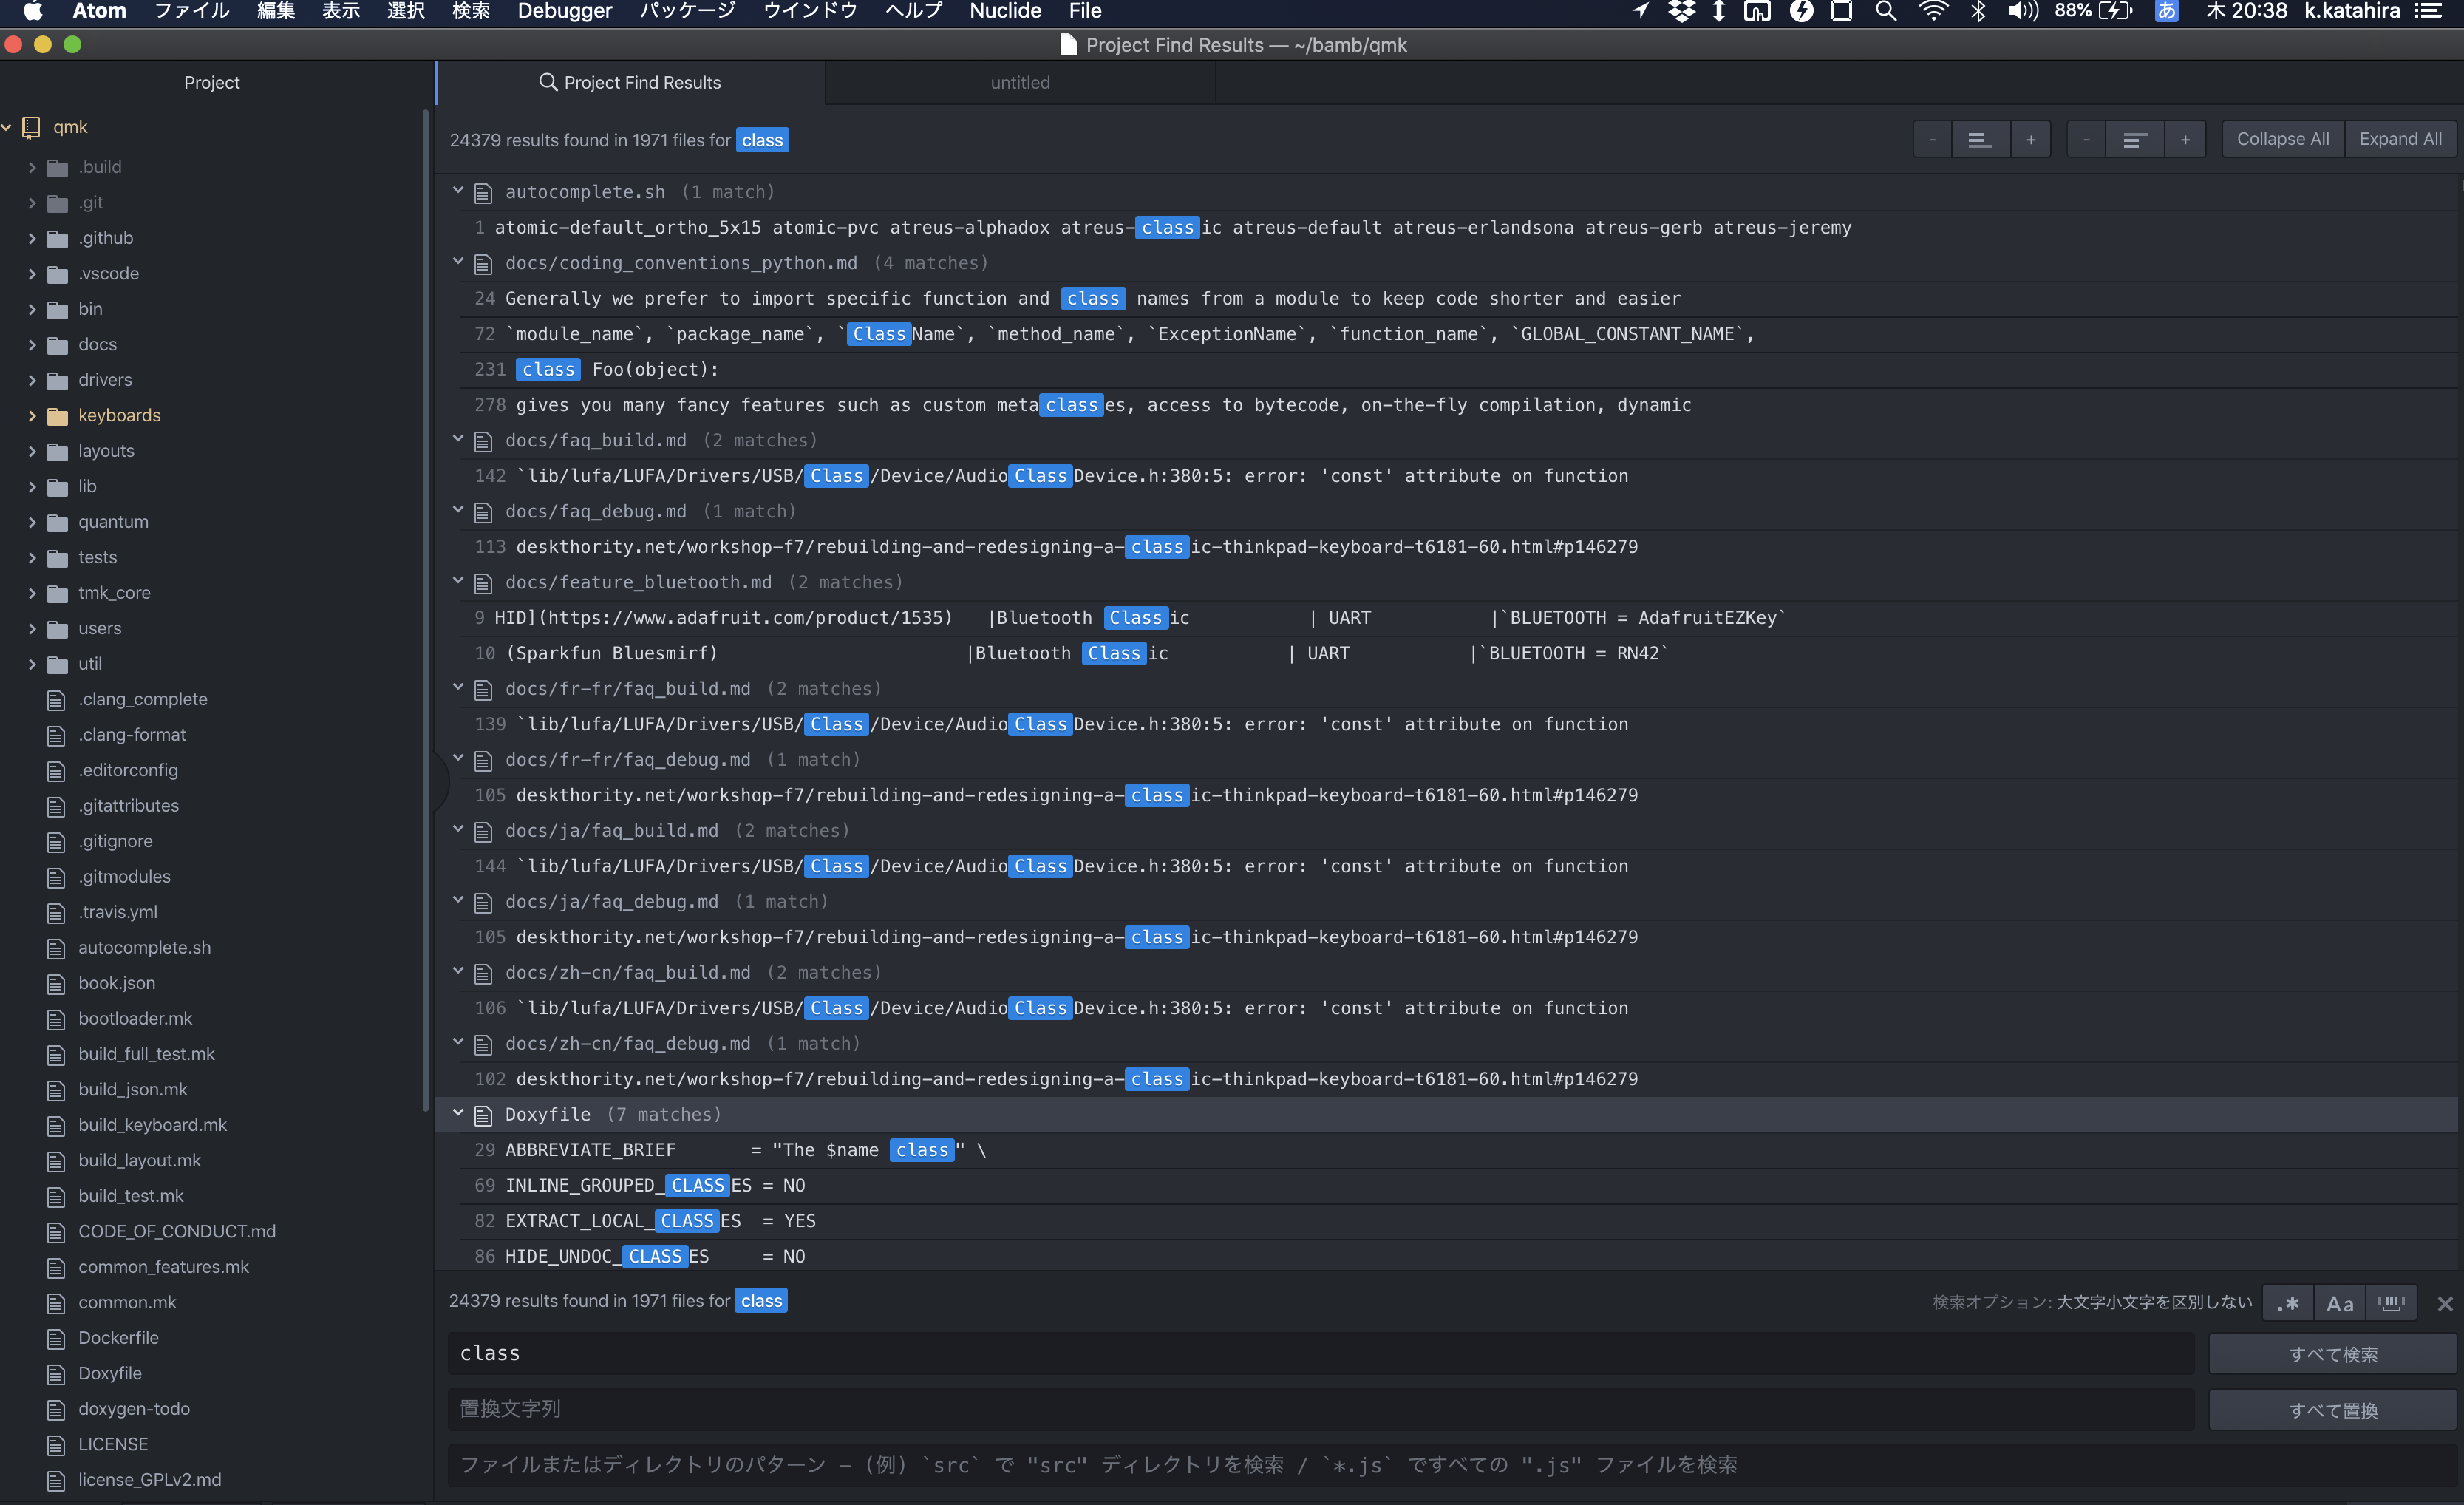Expand the keyboards folder in the Project tree

(x=31, y=415)
